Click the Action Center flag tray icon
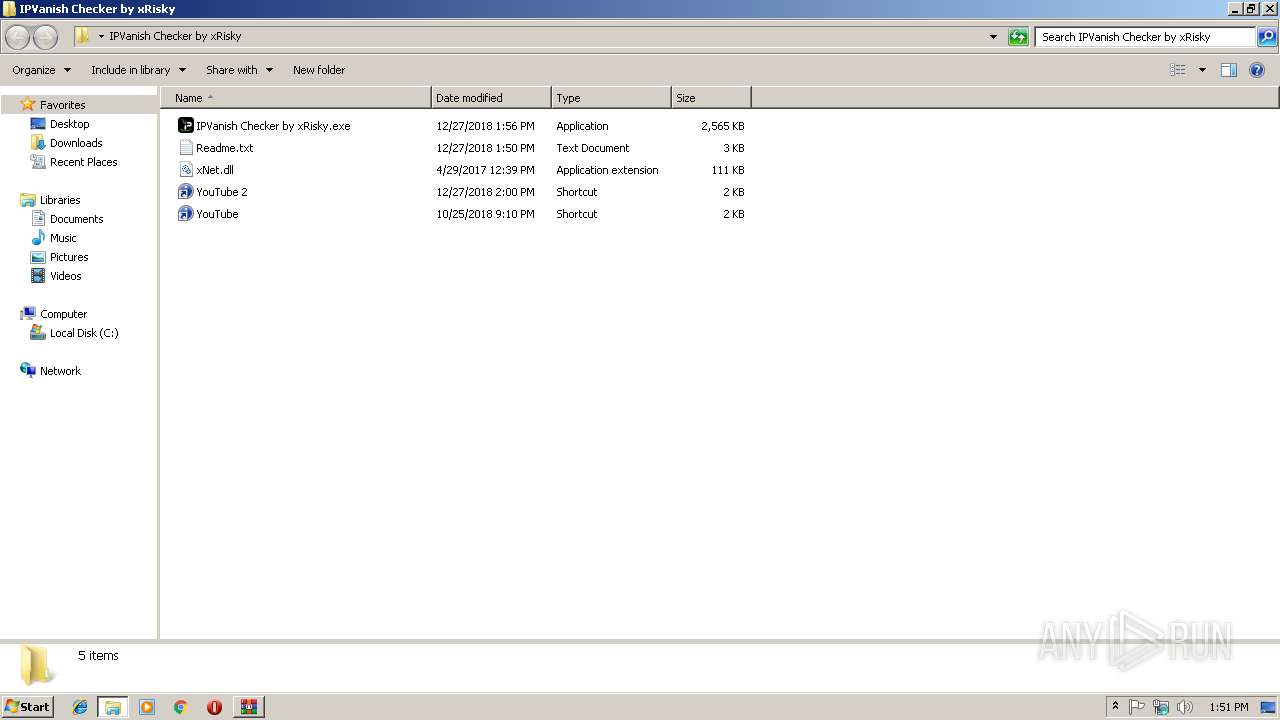 (x=1137, y=707)
